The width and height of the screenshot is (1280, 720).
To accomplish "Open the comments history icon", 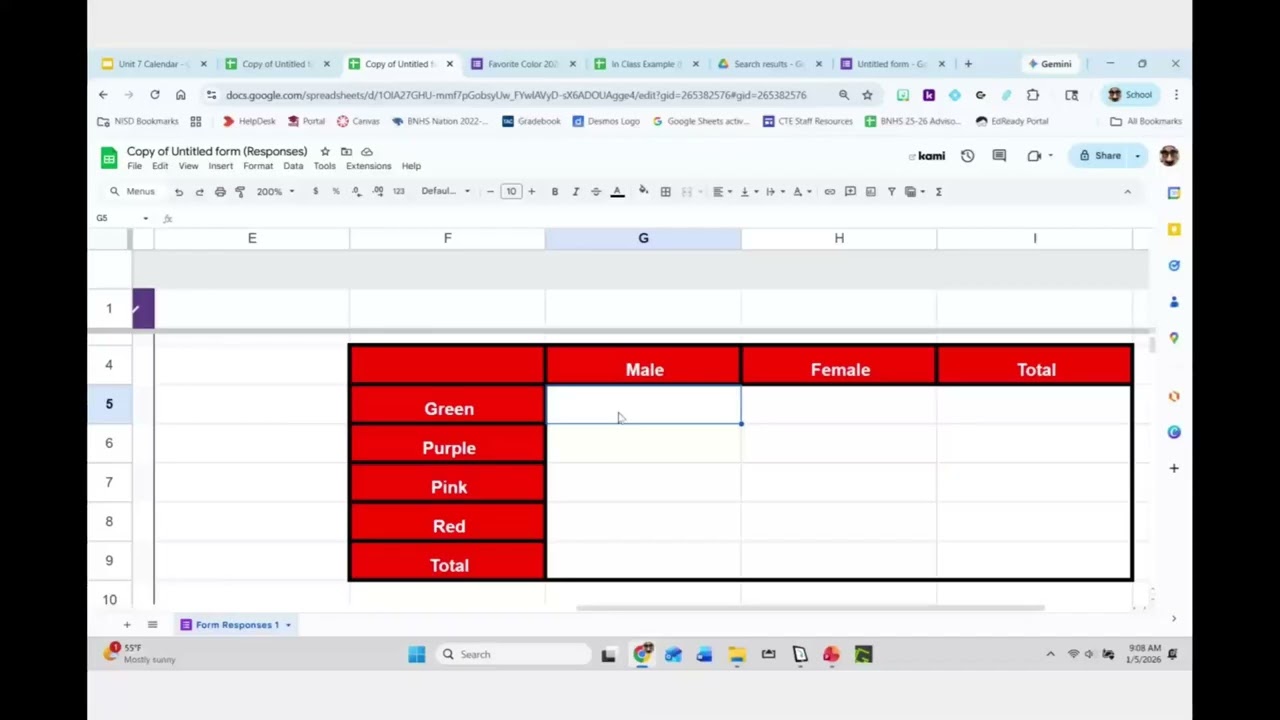I will (999, 156).
